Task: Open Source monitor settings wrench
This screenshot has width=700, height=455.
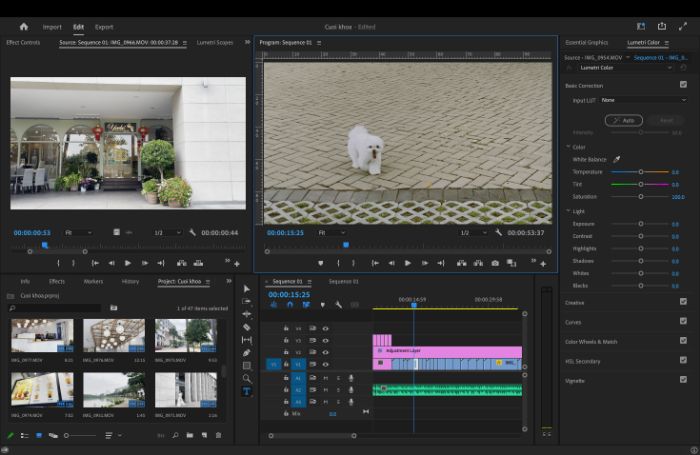Action: (x=192, y=233)
